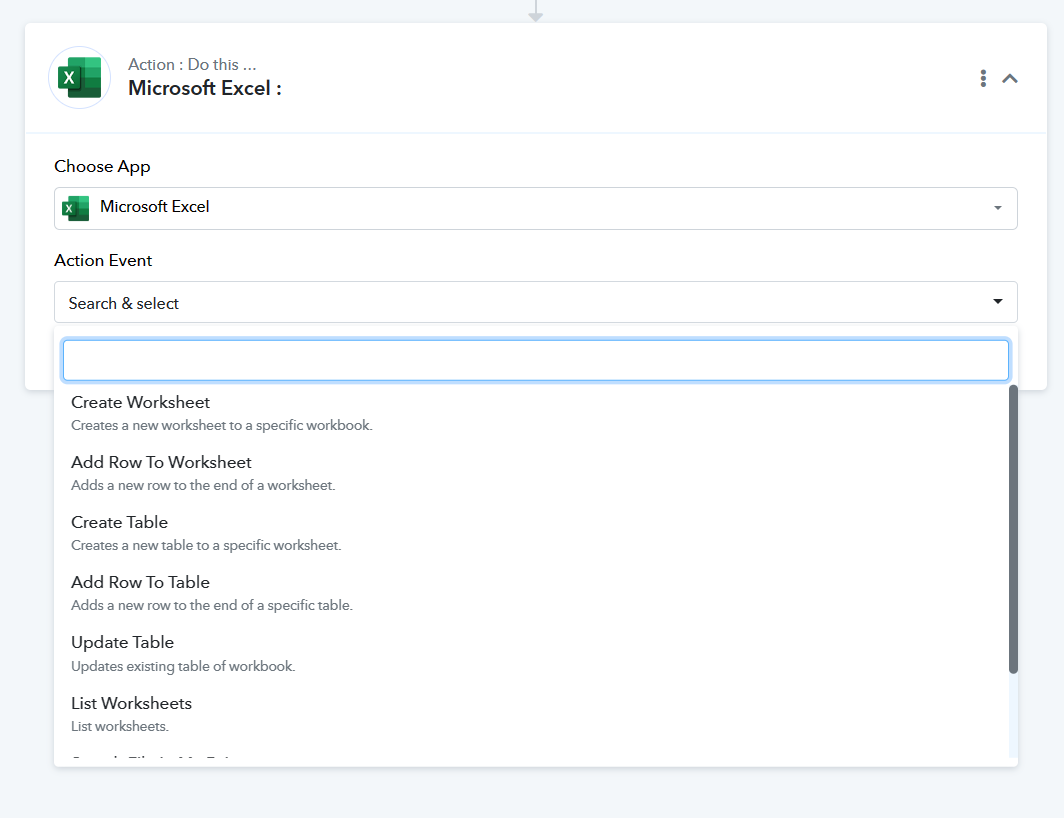This screenshot has width=1064, height=818.
Task: Click the Microsoft Excel logo in header
Action: tap(79, 77)
